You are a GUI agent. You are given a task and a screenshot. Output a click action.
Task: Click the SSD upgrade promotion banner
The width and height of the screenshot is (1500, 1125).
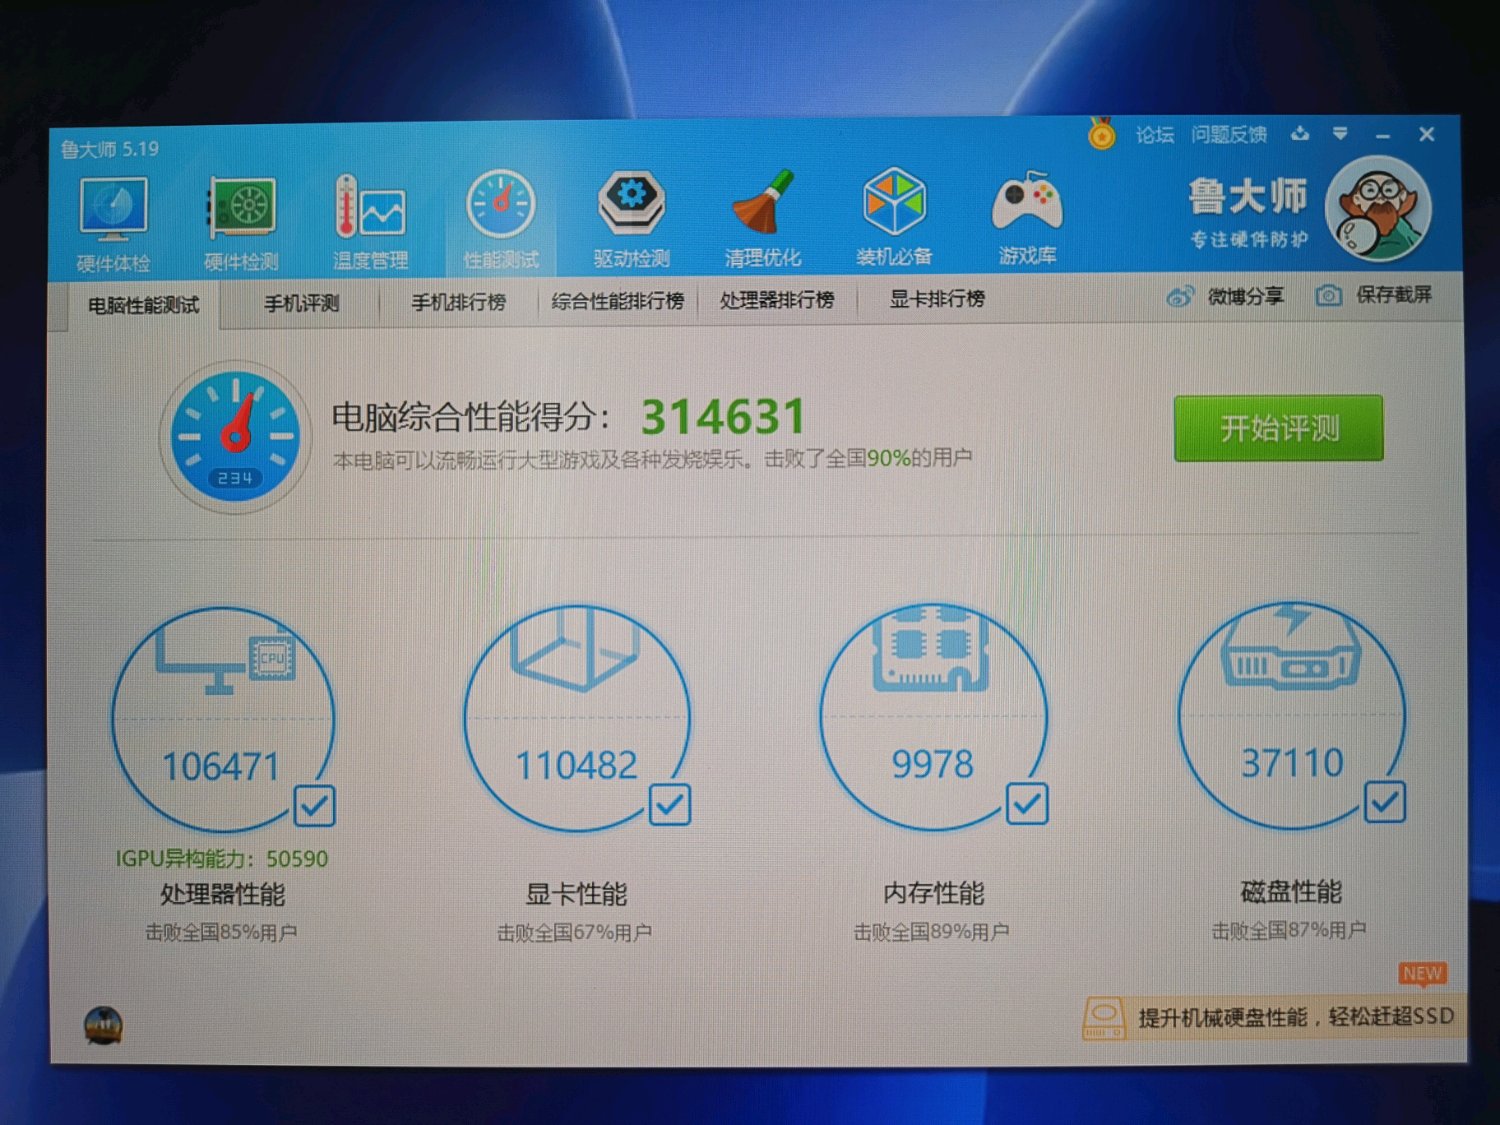pyautogui.click(x=1268, y=1017)
